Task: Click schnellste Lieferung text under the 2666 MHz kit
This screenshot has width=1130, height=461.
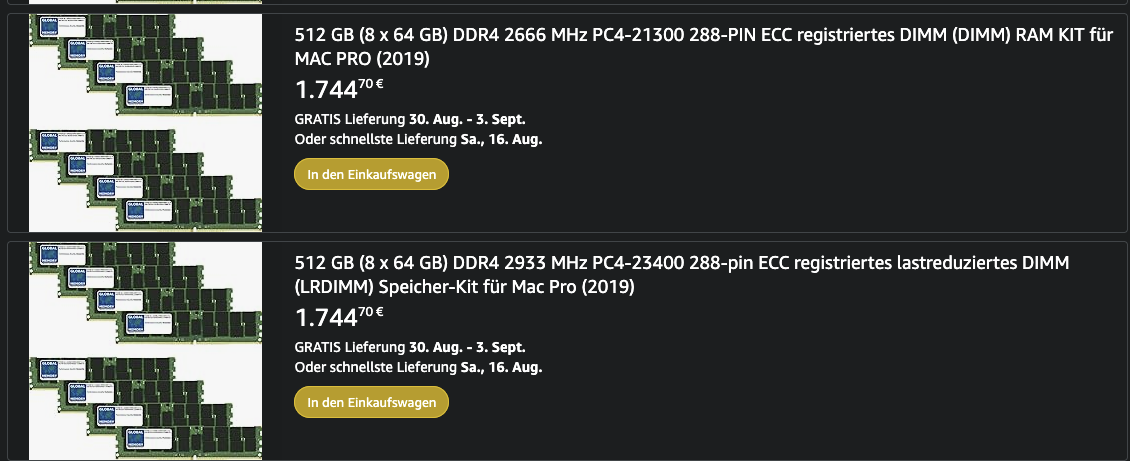Action: pos(418,139)
